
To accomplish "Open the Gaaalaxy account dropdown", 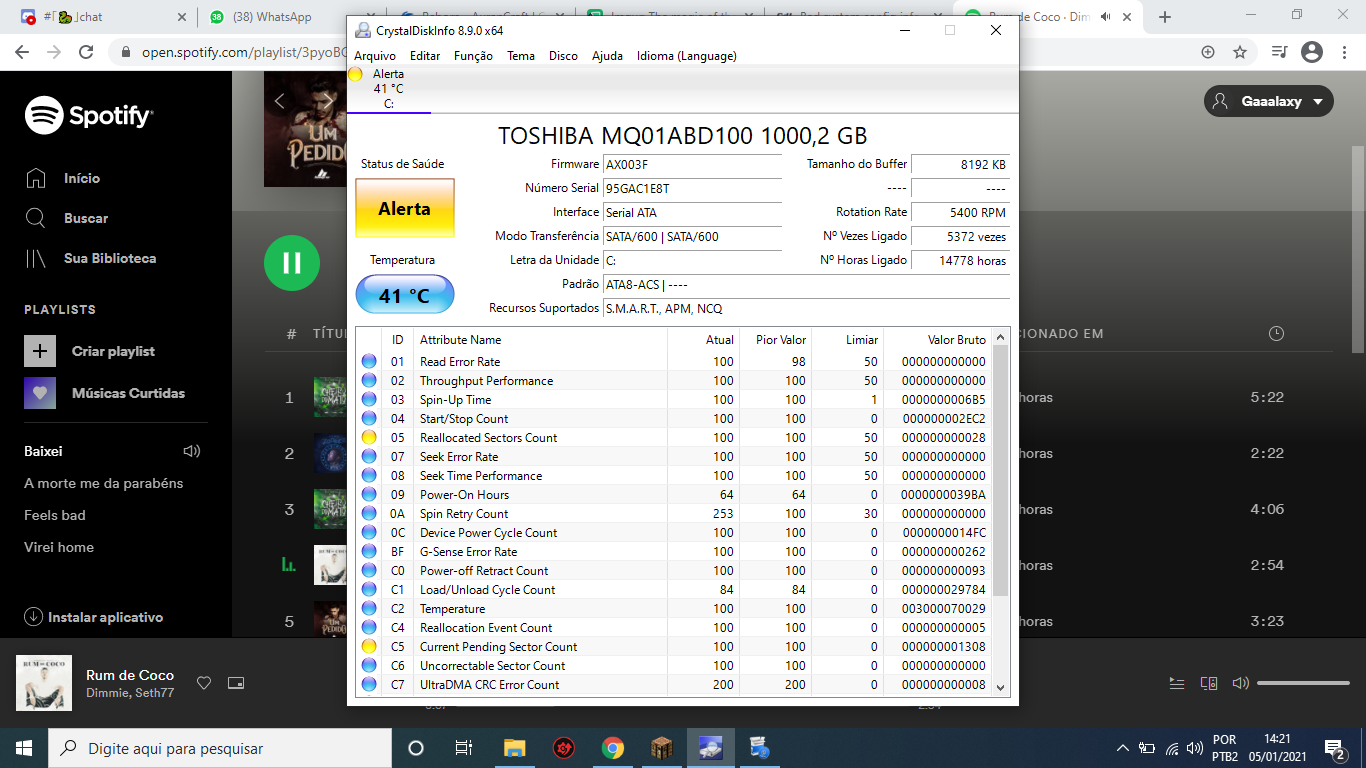I will tap(1269, 101).
